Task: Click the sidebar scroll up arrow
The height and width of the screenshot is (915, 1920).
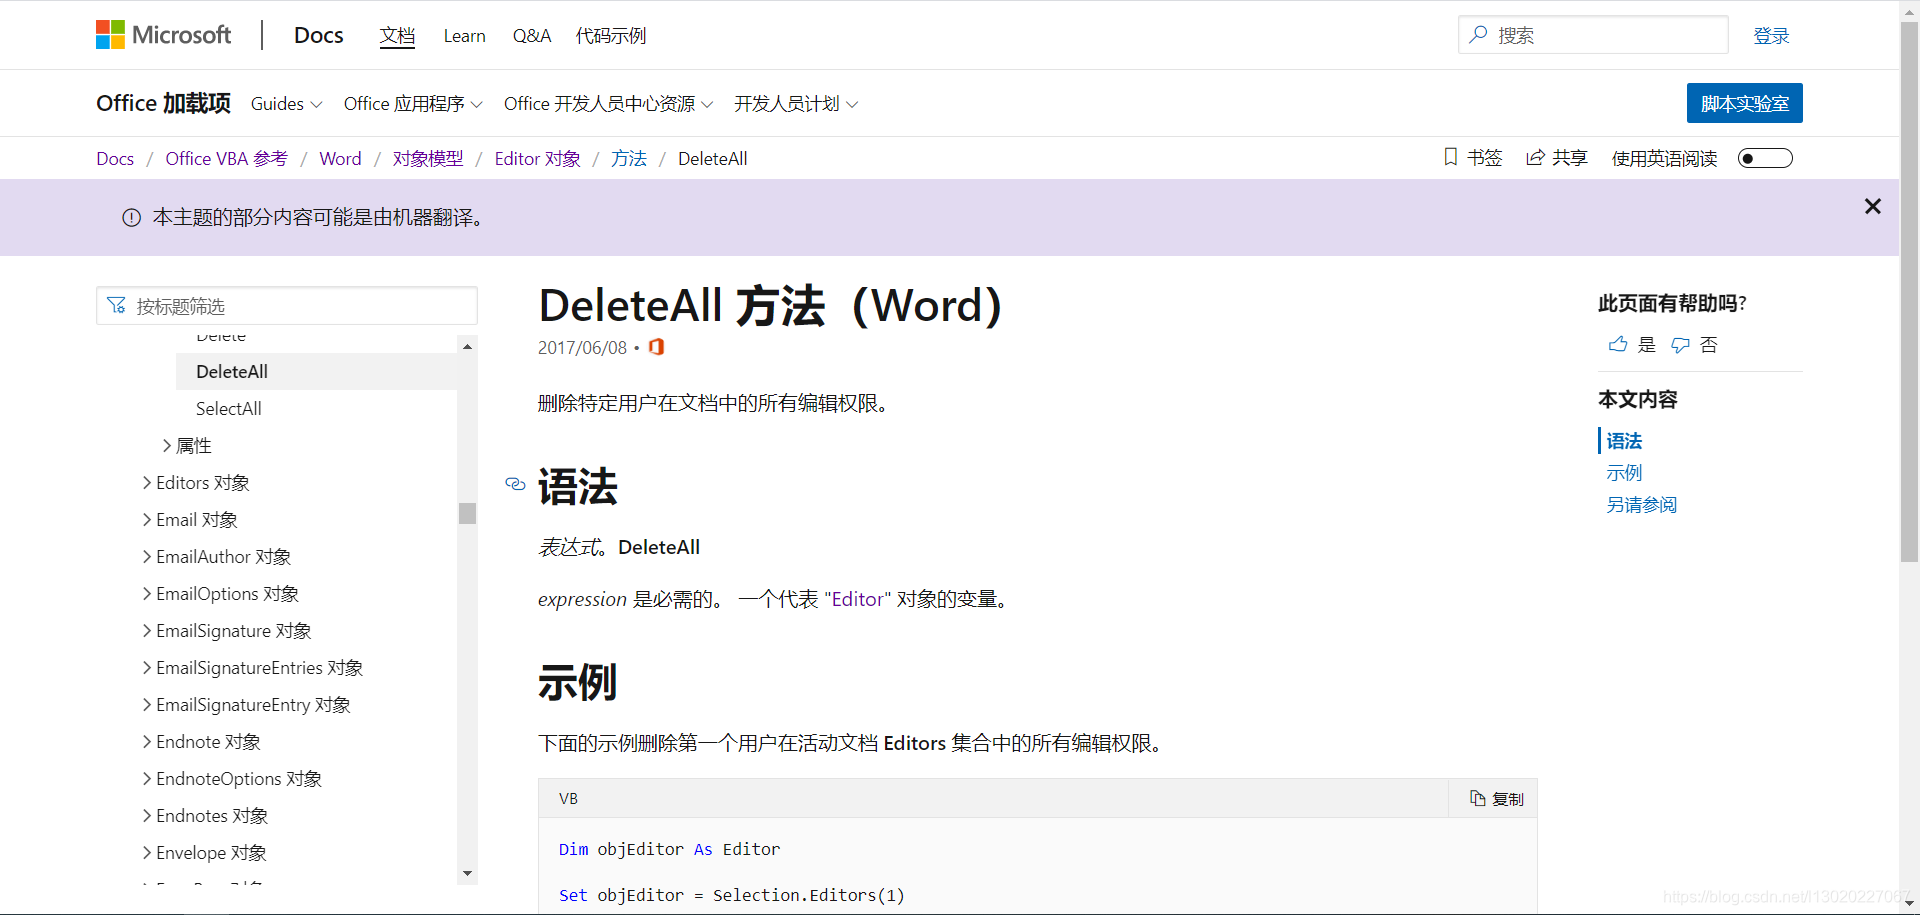Action: pos(467,346)
